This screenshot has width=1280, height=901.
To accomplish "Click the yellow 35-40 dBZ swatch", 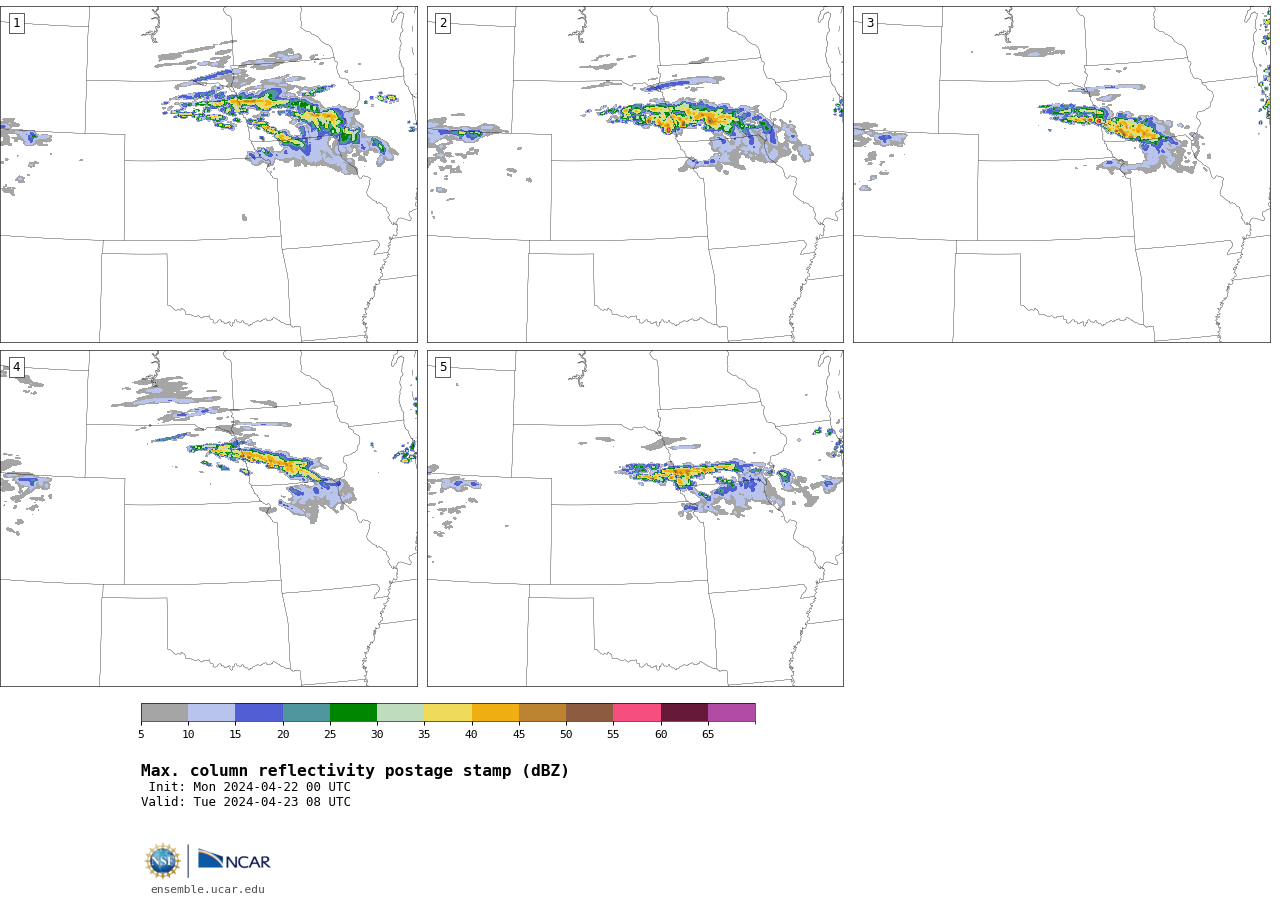I will (x=448, y=712).
